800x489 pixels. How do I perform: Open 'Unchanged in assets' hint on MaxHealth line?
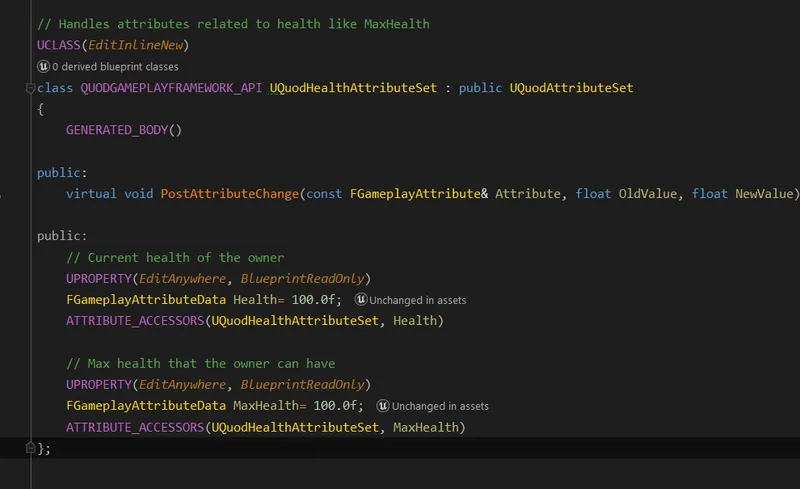coord(440,406)
